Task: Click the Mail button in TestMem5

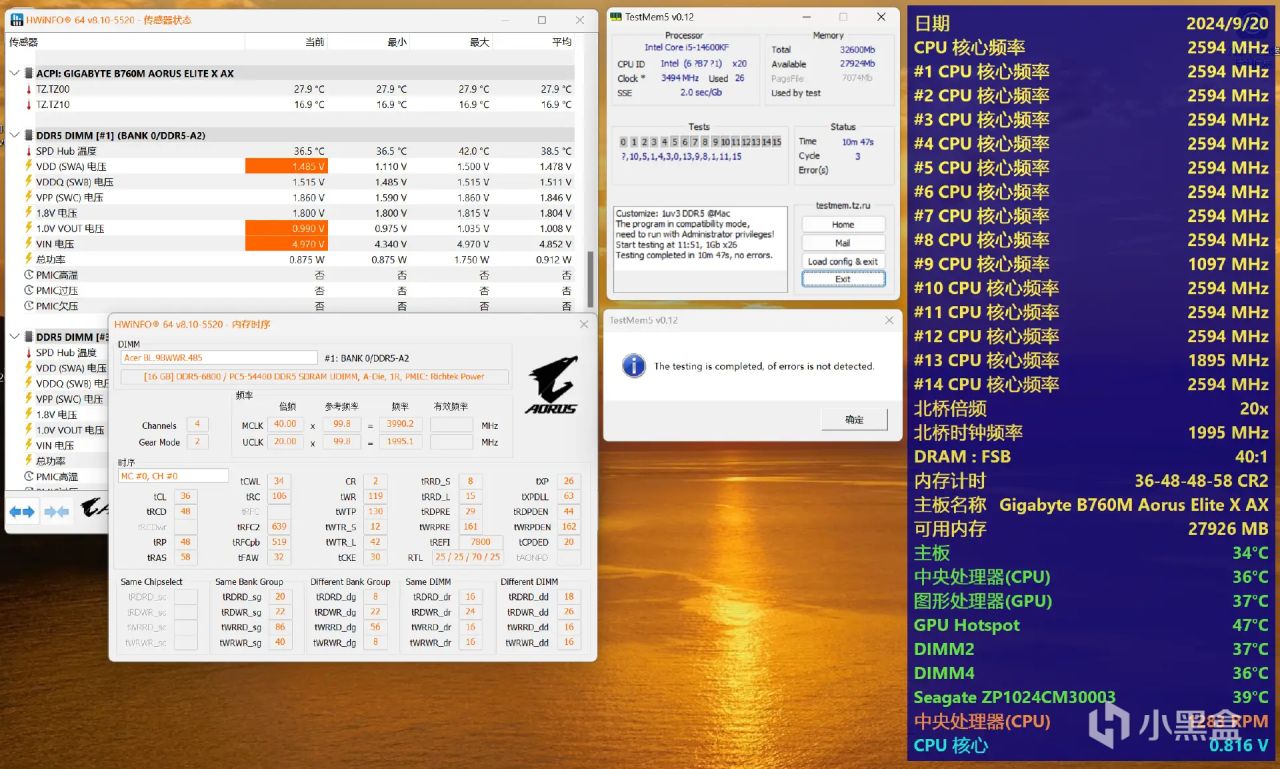Action: 843,243
